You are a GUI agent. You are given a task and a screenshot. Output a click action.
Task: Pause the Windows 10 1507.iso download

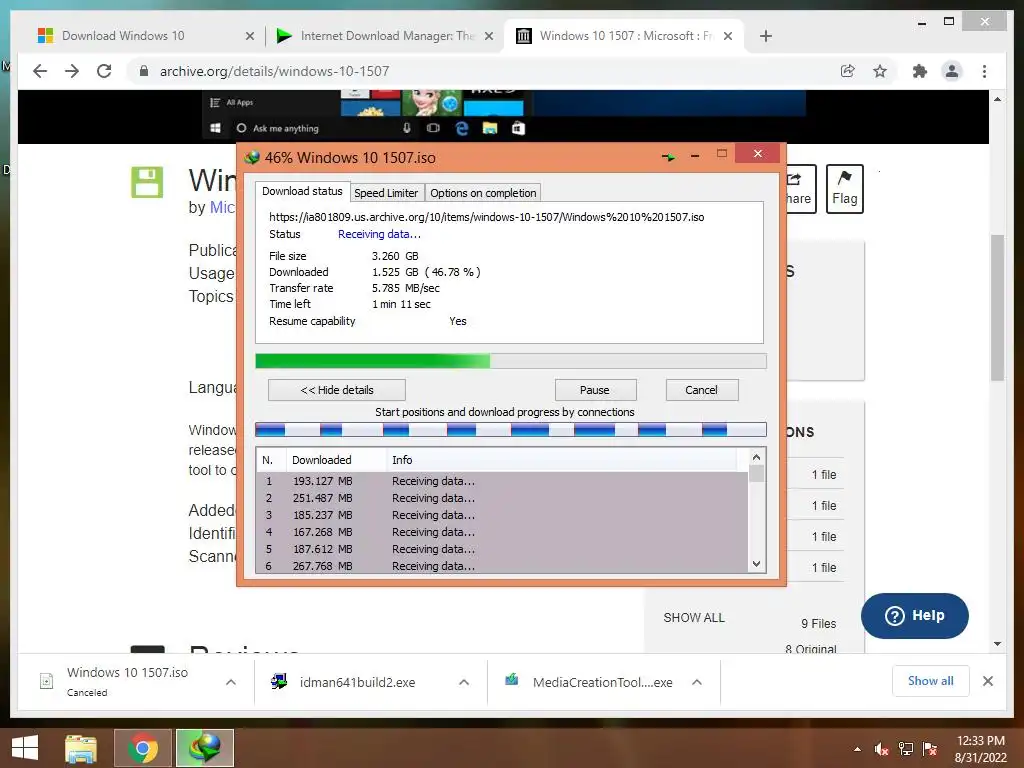click(x=595, y=390)
